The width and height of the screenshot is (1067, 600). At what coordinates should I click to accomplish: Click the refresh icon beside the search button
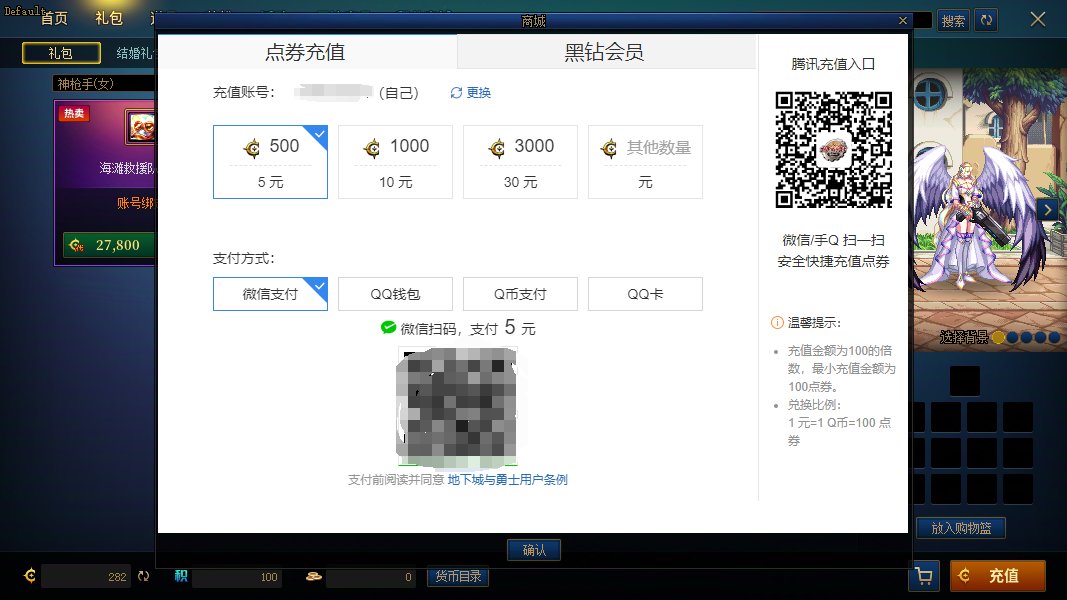[x=986, y=20]
